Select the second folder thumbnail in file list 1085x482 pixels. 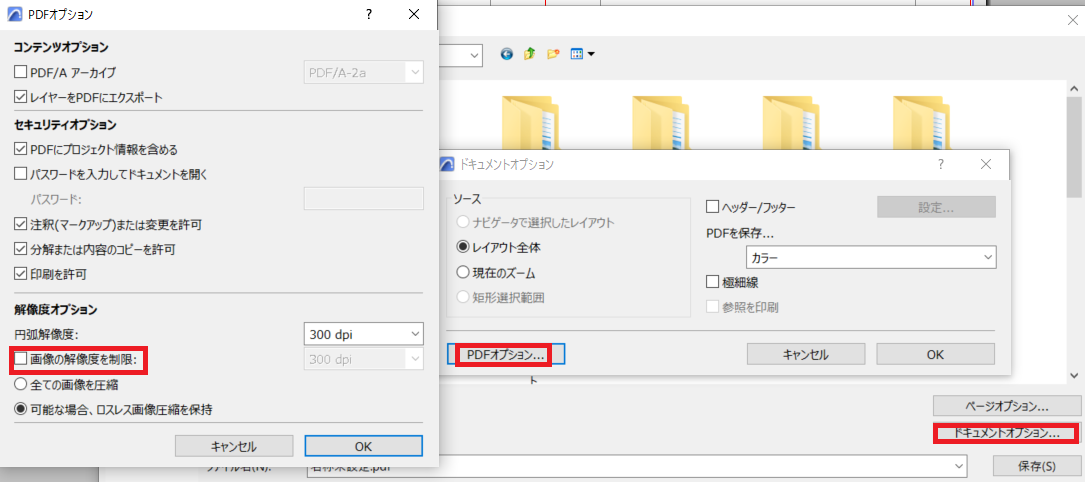(x=660, y=123)
